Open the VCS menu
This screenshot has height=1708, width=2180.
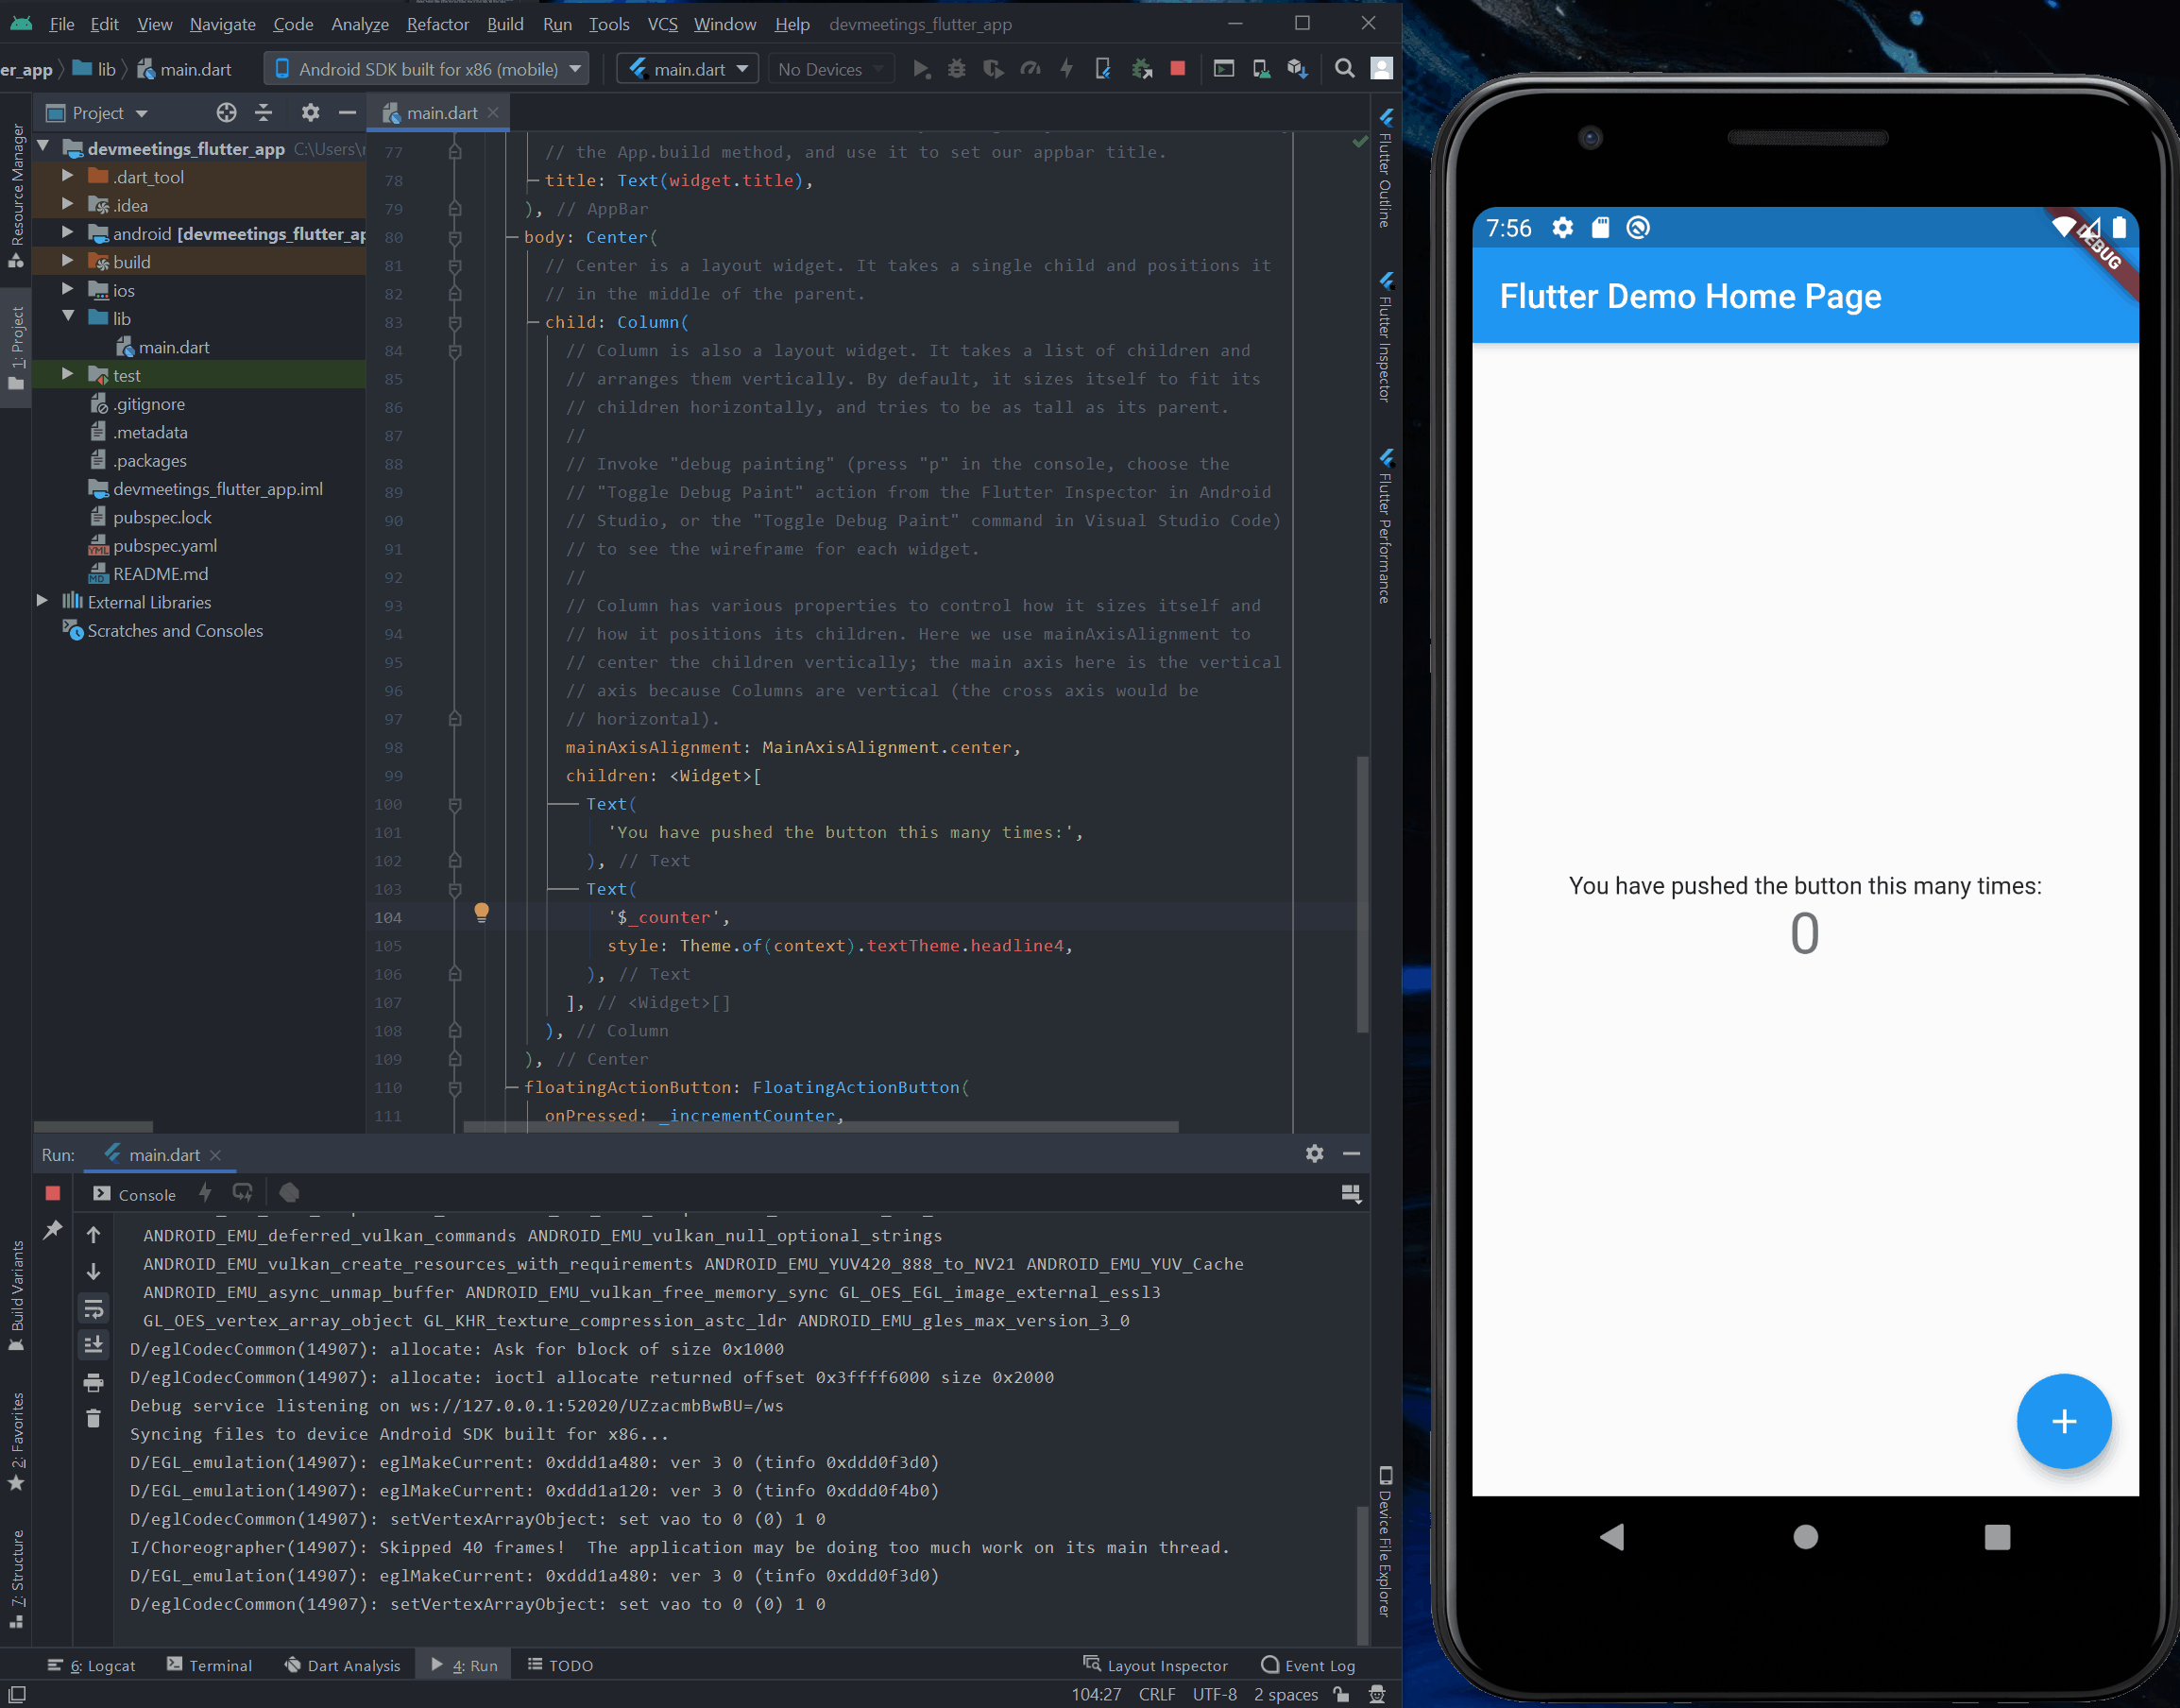tap(662, 24)
